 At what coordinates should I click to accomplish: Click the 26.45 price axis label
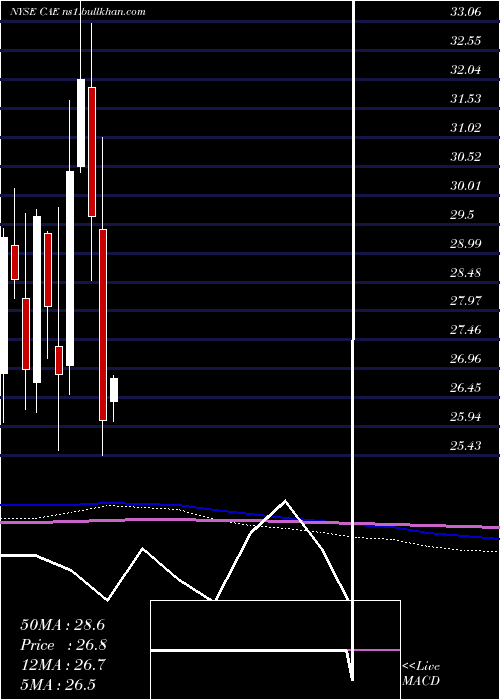click(x=466, y=388)
